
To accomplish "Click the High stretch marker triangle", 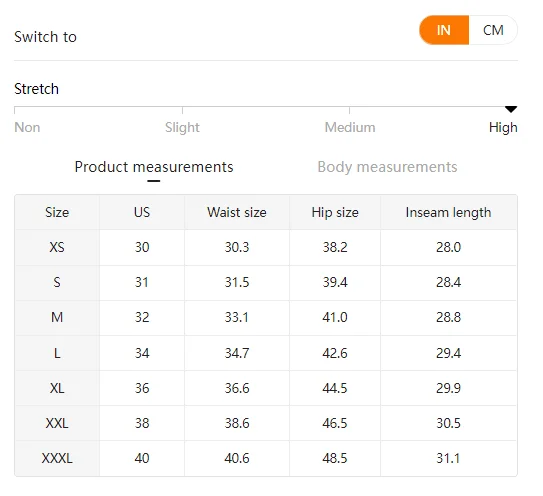I will (x=511, y=109).
